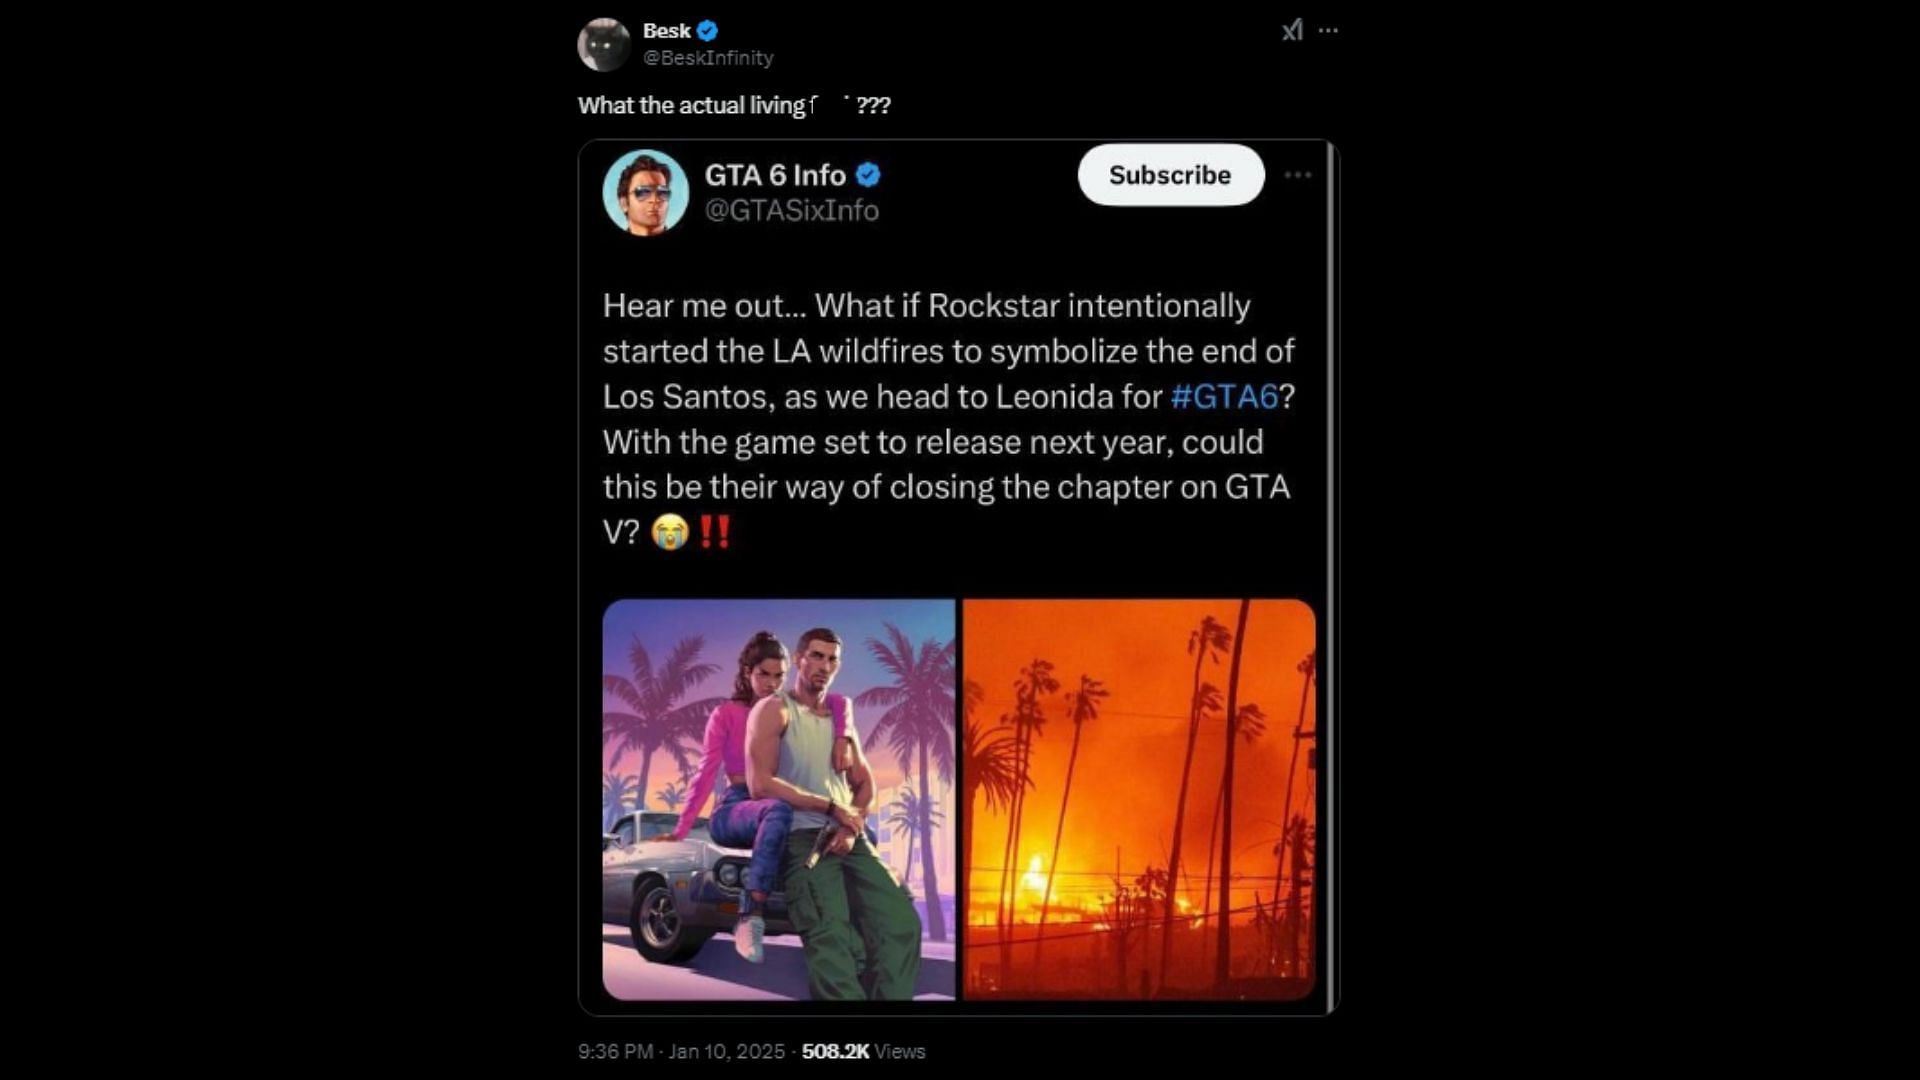The image size is (1920, 1080).
Task: Open the Grok icon on Besk's post
Action: 1292,31
